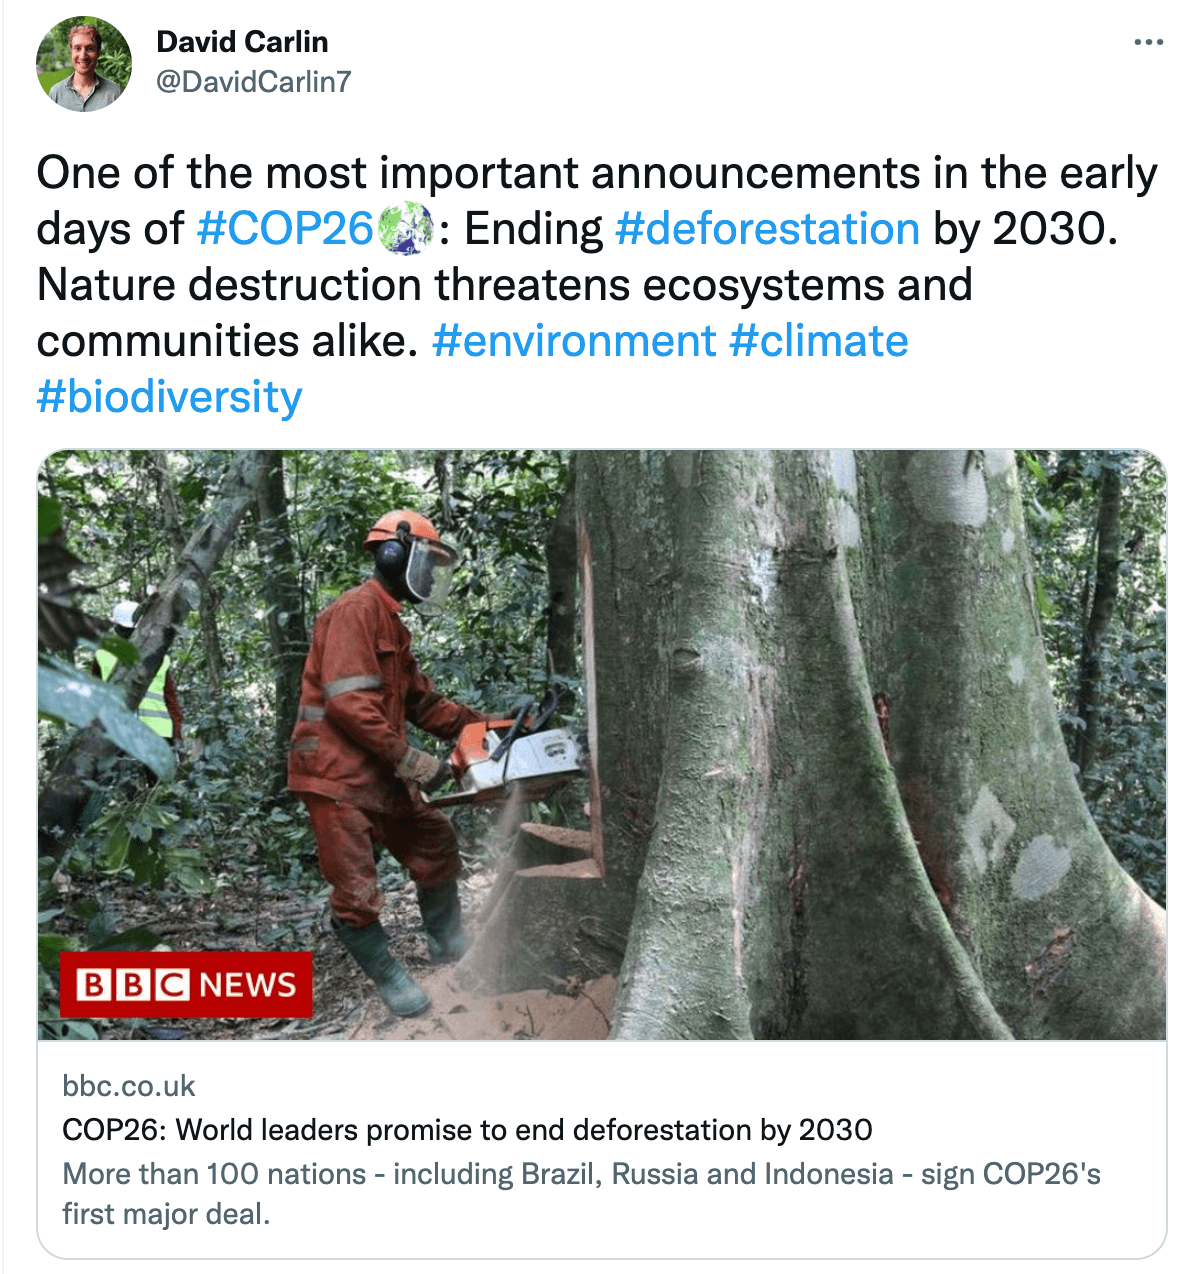This screenshot has width=1198, height=1274.
Task: Open the #COP26 hashtag
Action: click(x=285, y=229)
